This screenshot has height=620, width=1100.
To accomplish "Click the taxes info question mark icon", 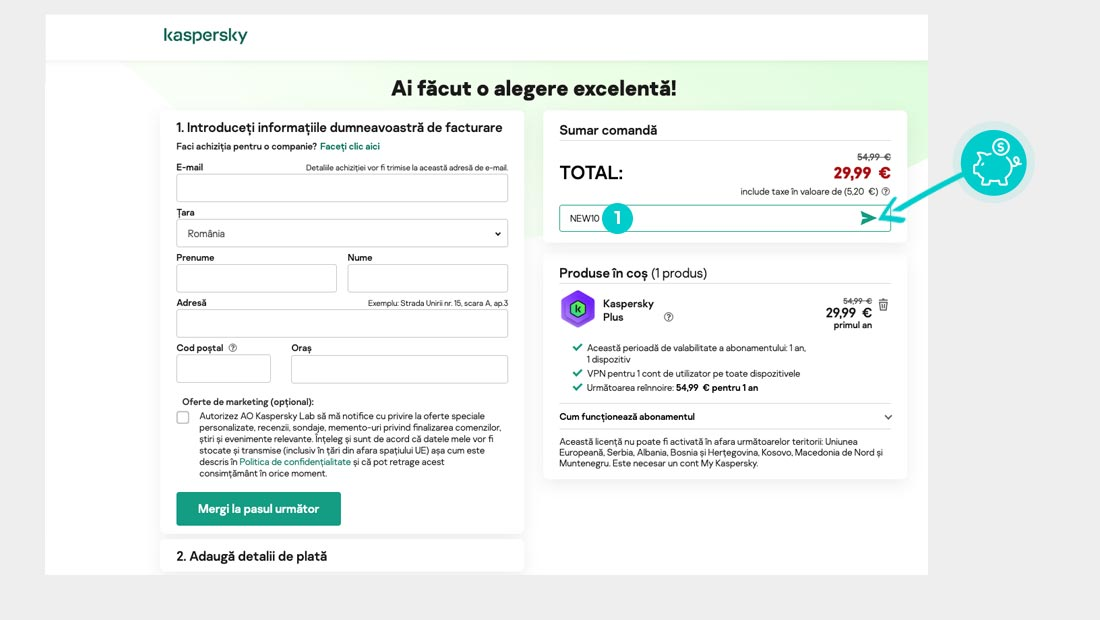I will 885,191.
